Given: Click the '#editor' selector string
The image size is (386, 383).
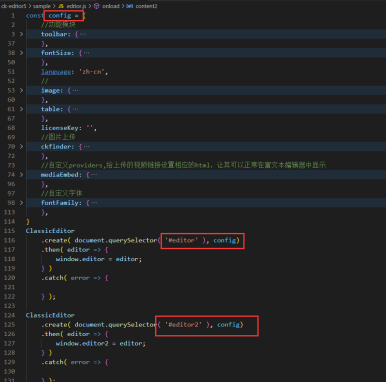Looking at the screenshot, I should click(181, 240).
